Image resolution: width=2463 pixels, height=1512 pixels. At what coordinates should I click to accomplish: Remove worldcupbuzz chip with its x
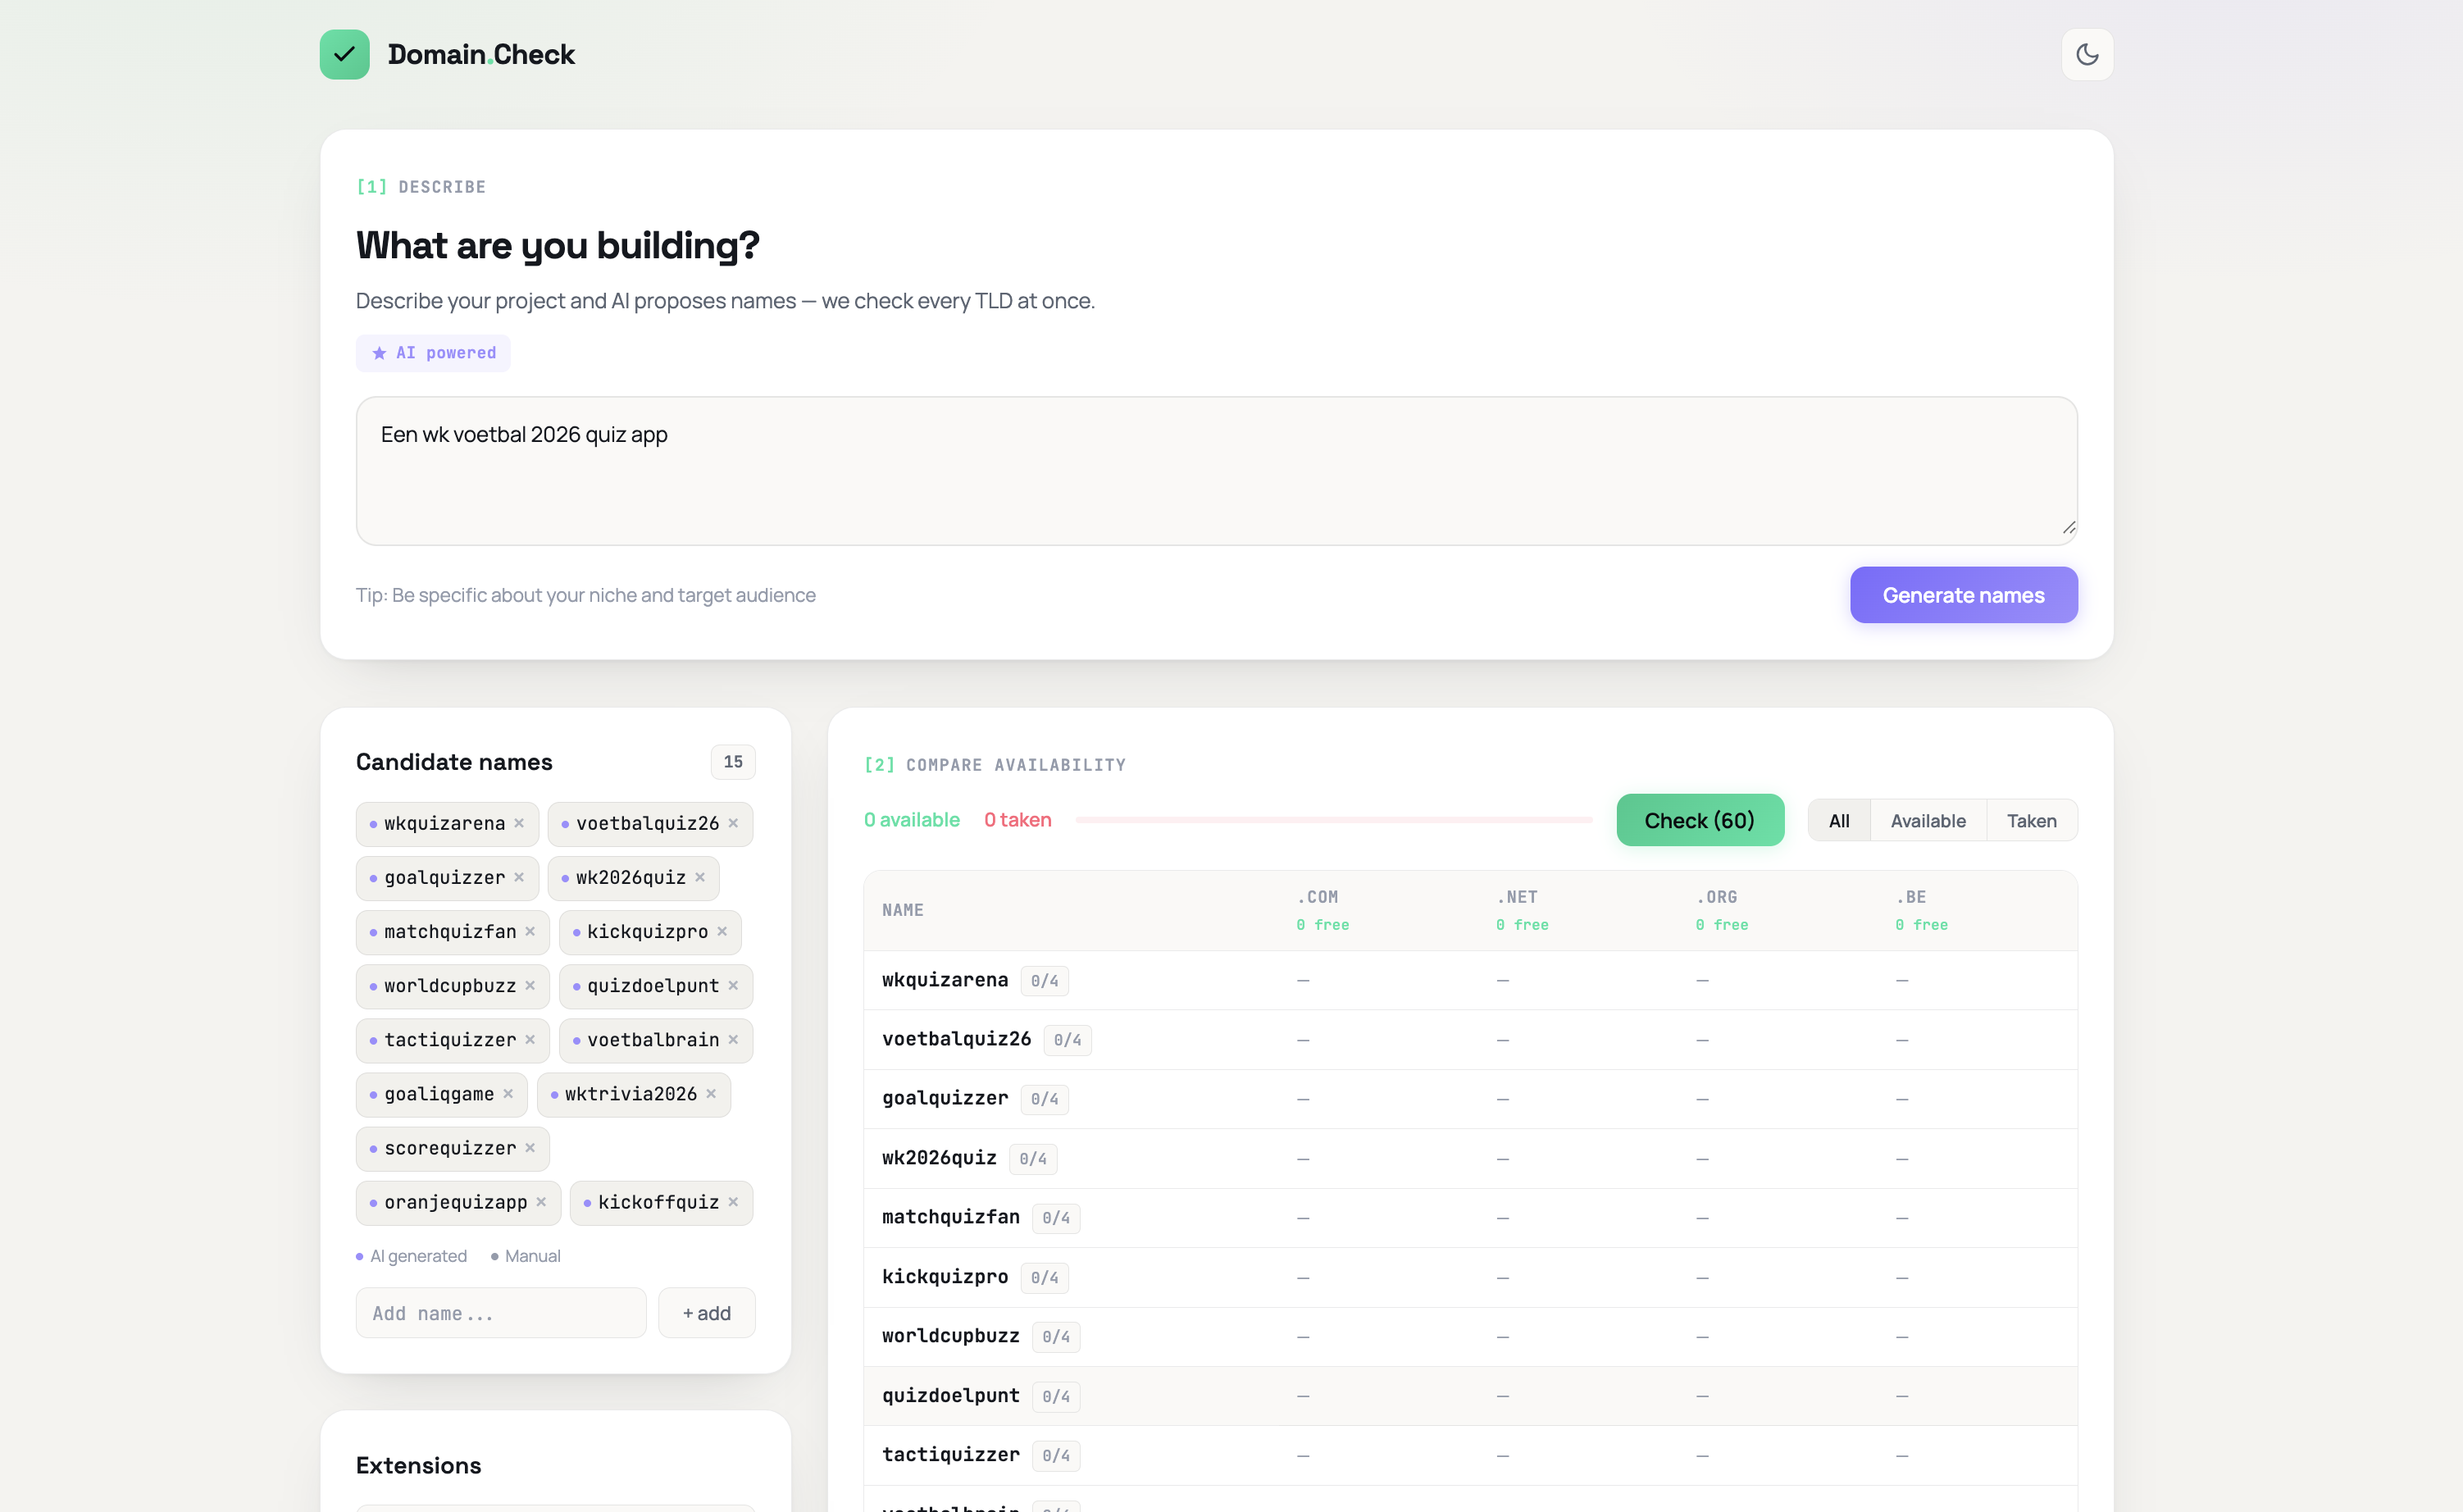click(530, 985)
